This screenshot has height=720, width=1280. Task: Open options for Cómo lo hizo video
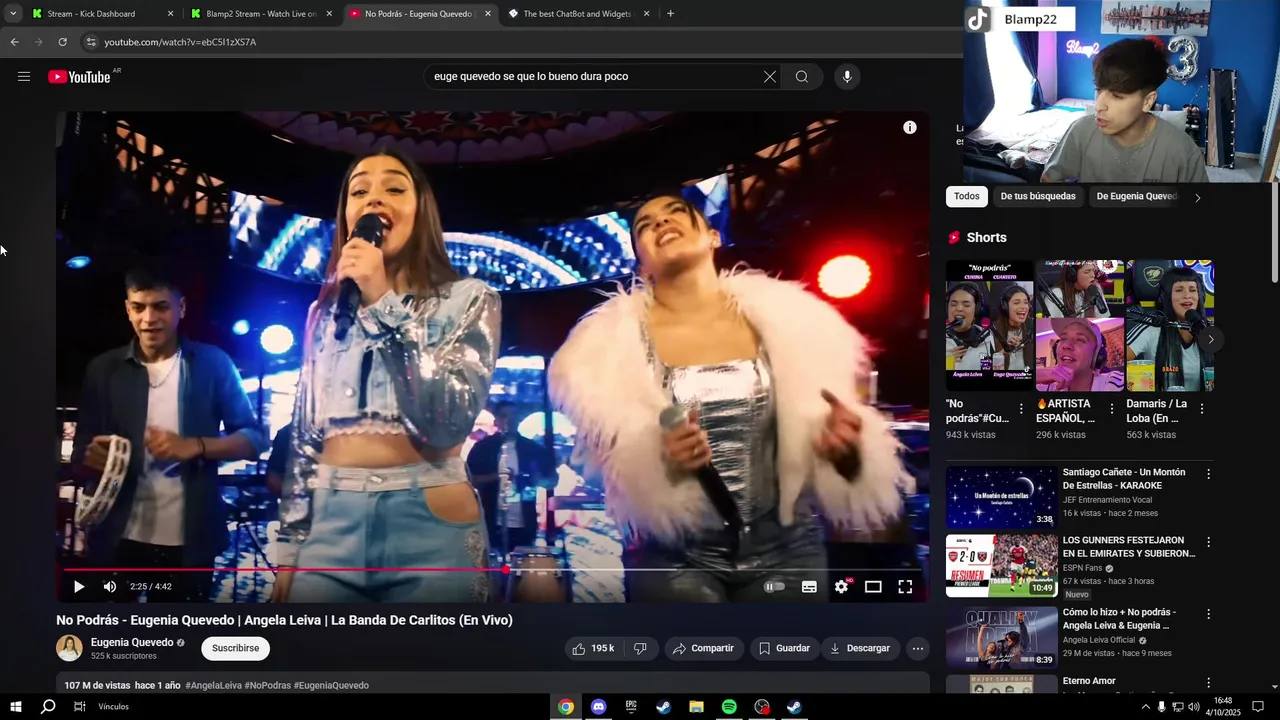click(x=1208, y=615)
